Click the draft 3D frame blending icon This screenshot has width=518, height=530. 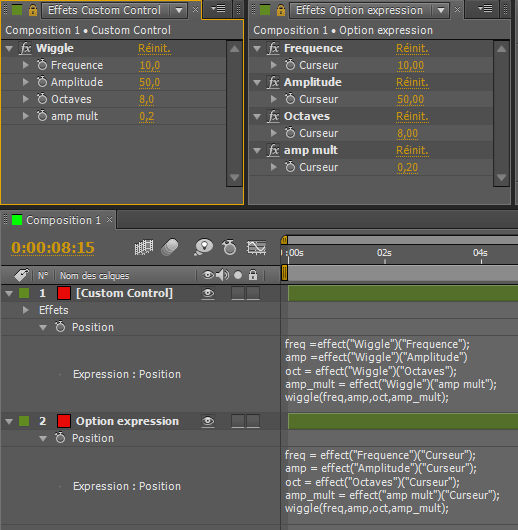(x=144, y=247)
